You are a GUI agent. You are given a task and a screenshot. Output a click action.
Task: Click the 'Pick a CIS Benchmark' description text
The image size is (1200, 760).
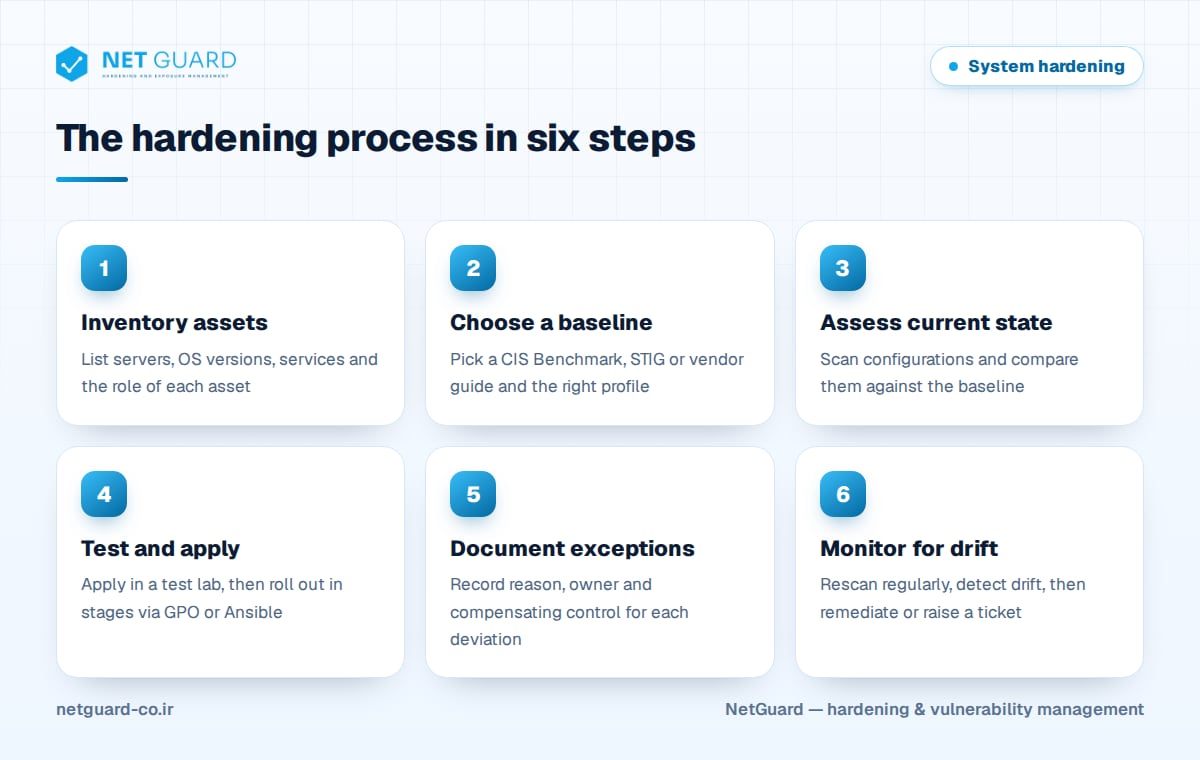[597, 372]
